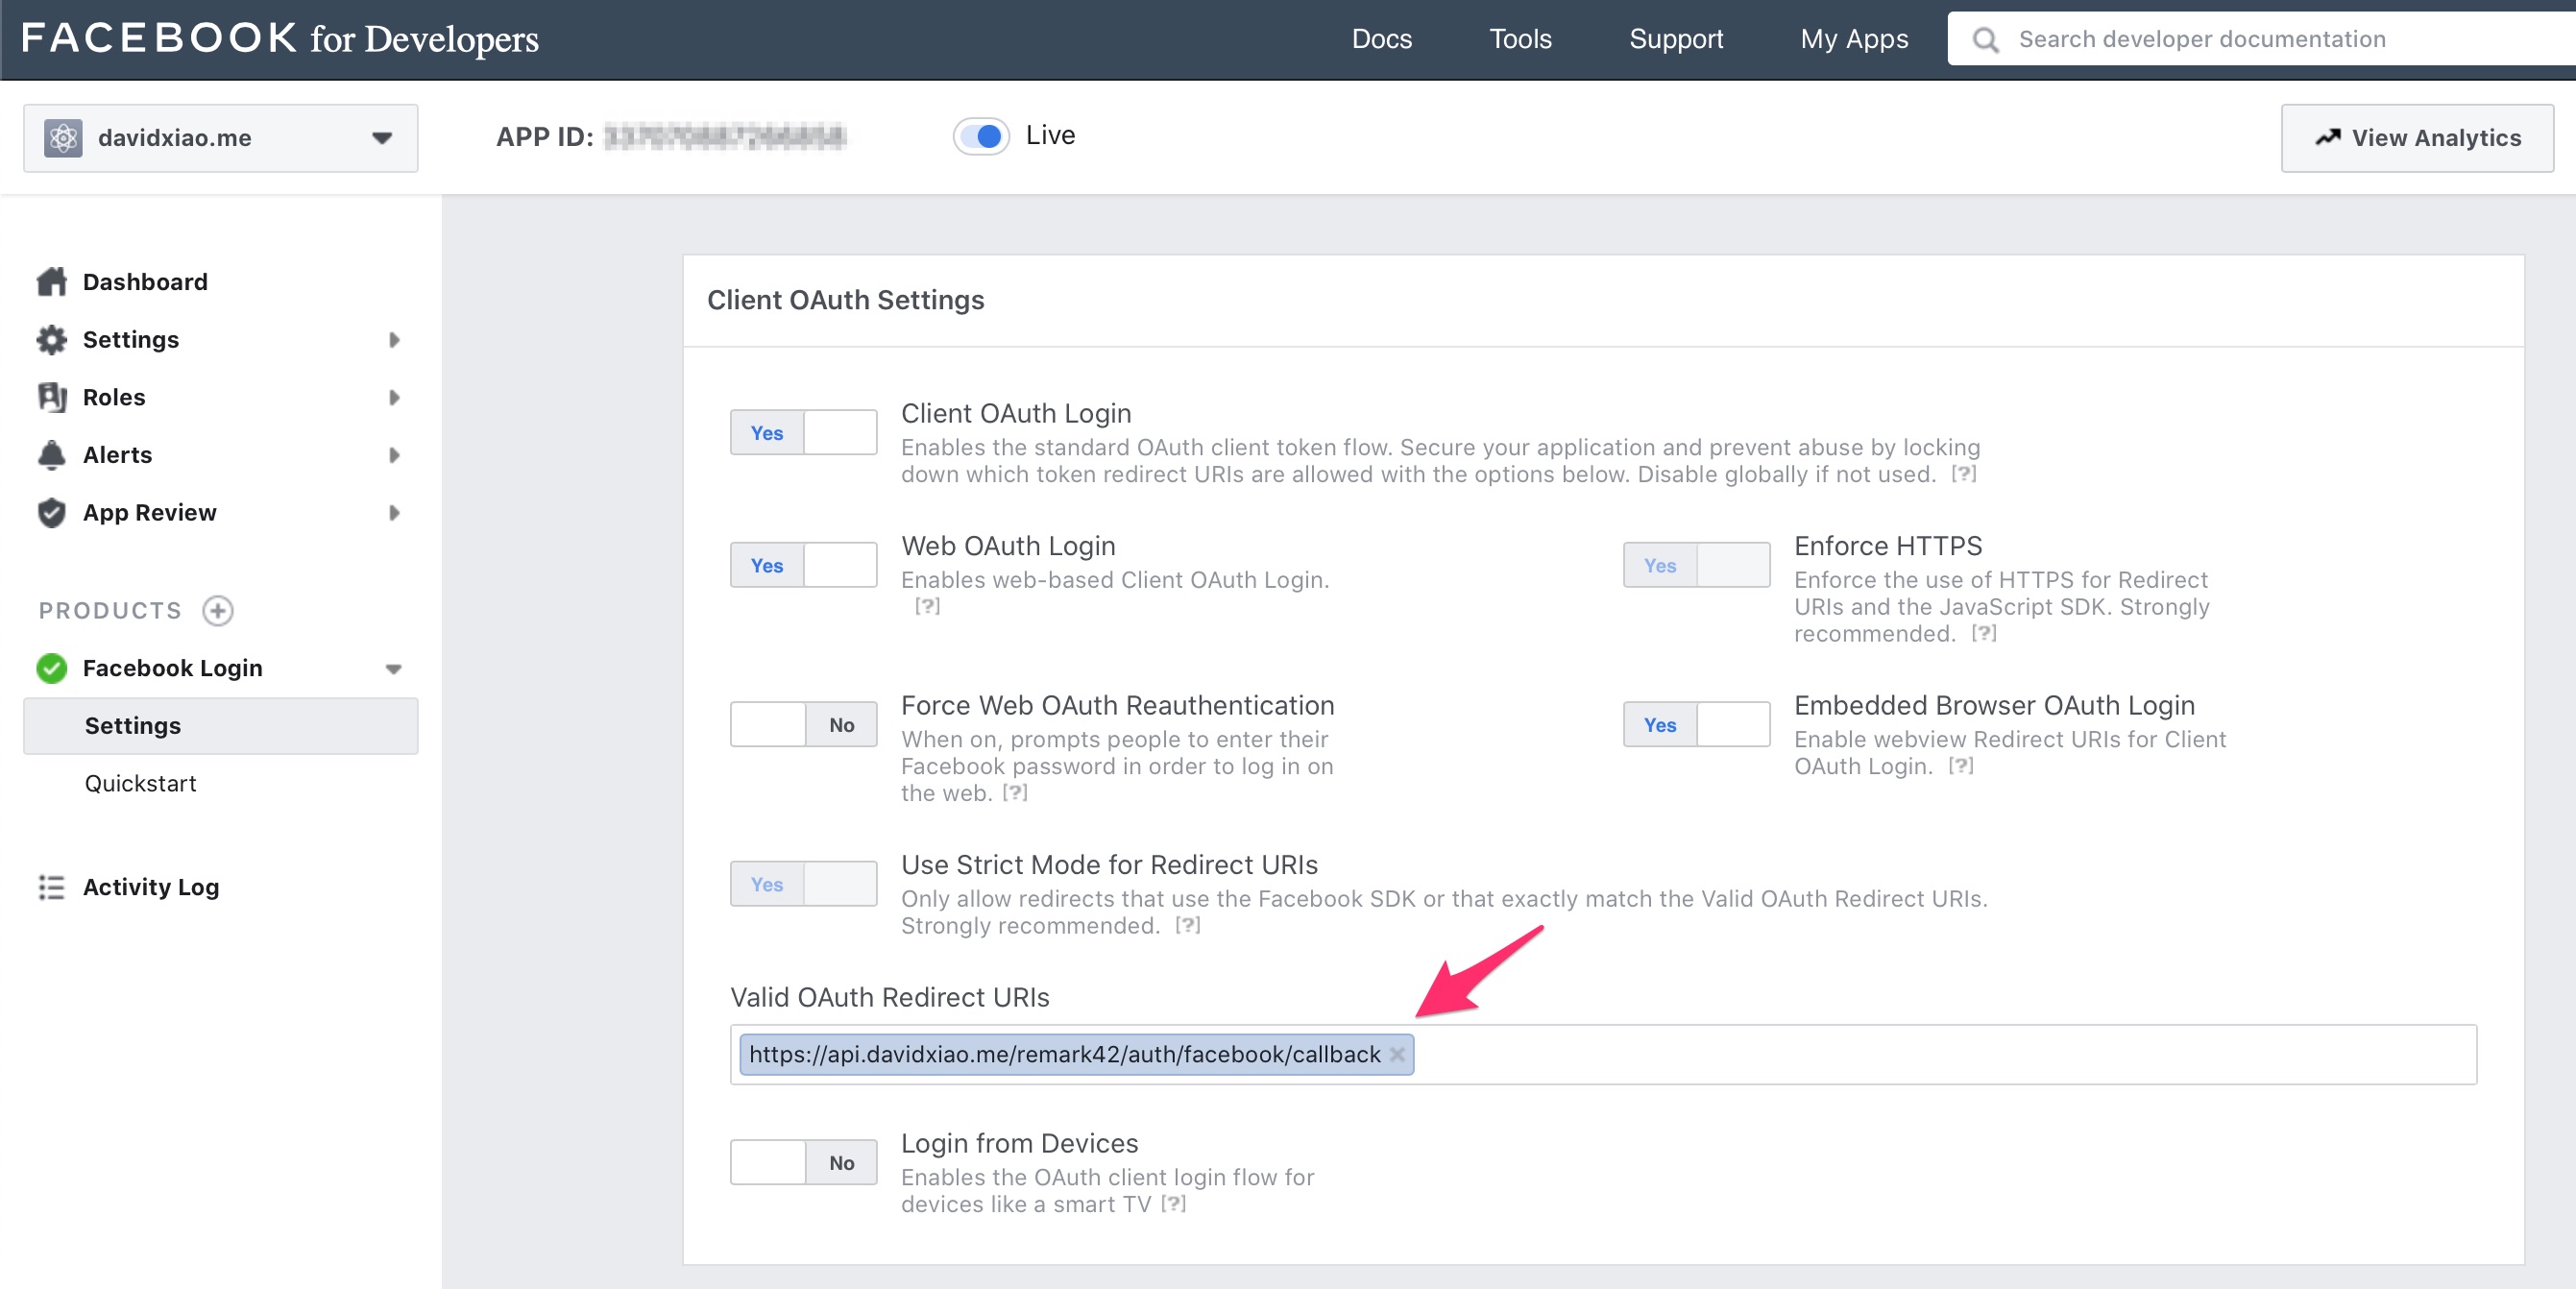Expand the Alerts submenu arrow
Viewport: 2576px width, 1289px height.
point(394,455)
